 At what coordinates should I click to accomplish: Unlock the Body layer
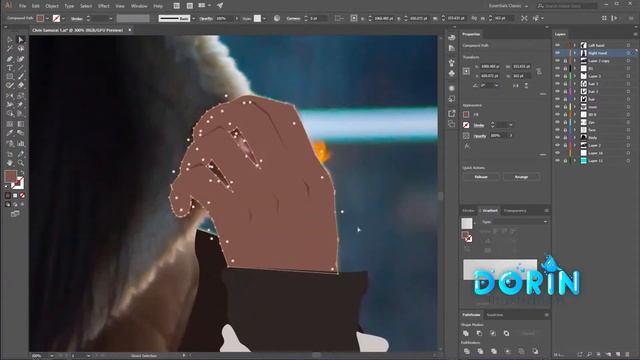[565, 138]
